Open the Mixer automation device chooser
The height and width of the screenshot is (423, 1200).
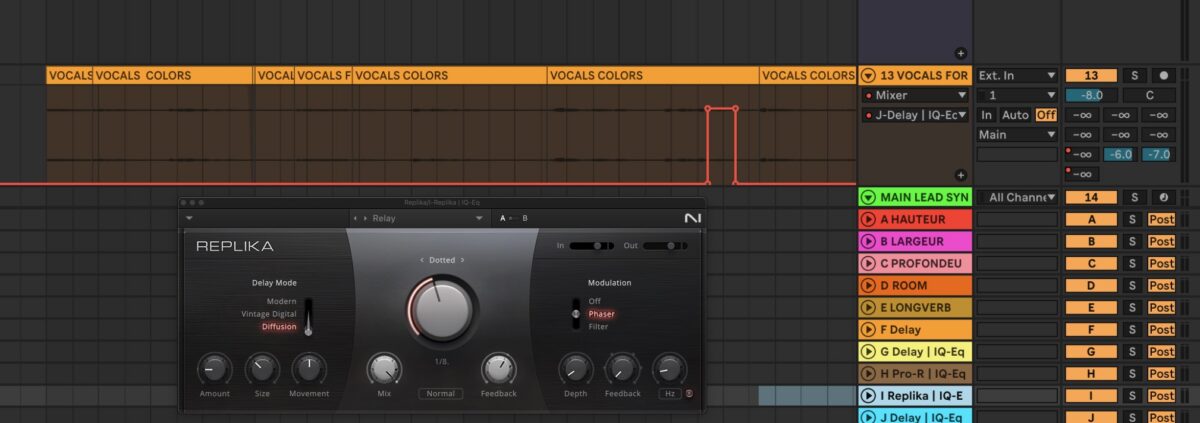click(915, 95)
